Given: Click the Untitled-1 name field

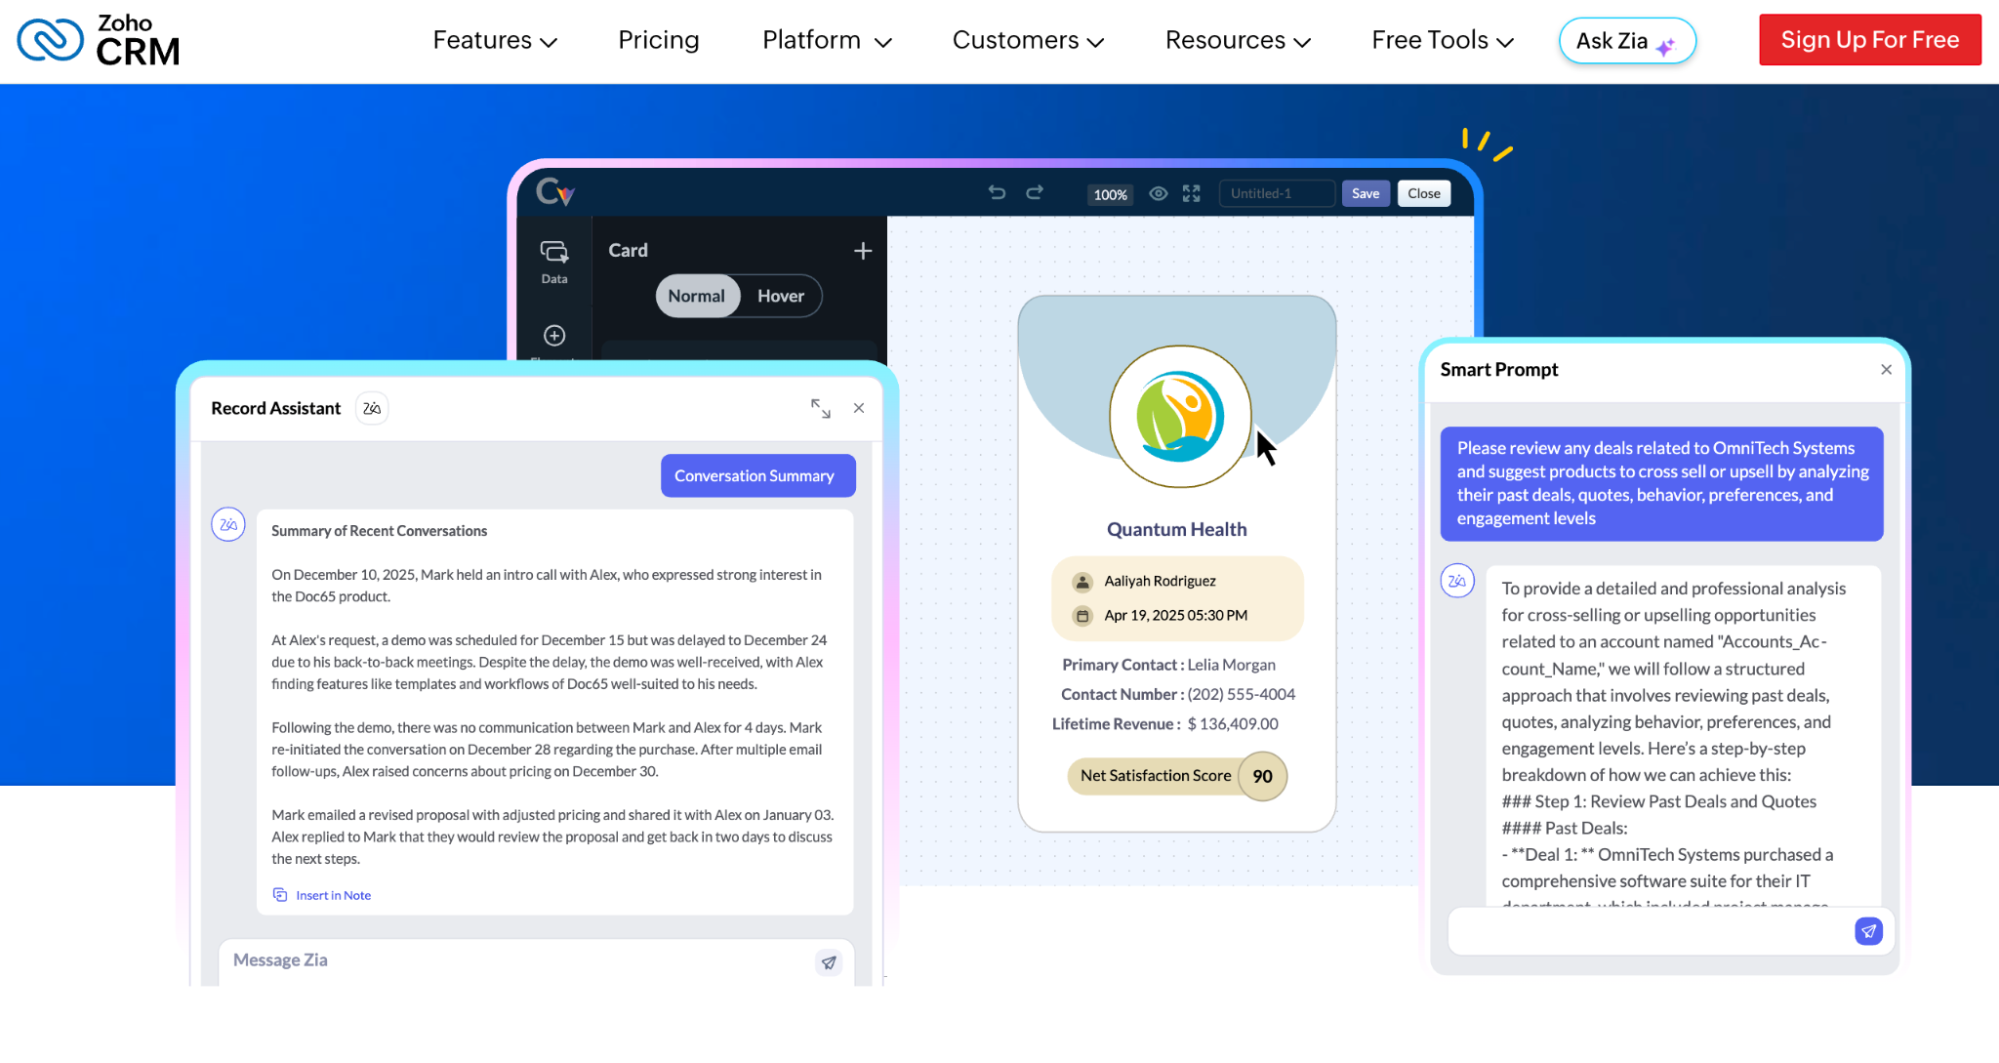Looking at the screenshot, I should (x=1277, y=193).
